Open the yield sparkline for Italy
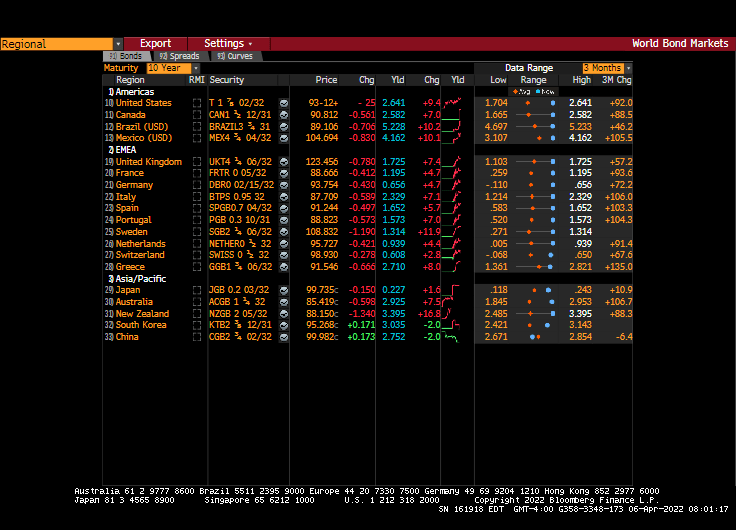 (457, 197)
